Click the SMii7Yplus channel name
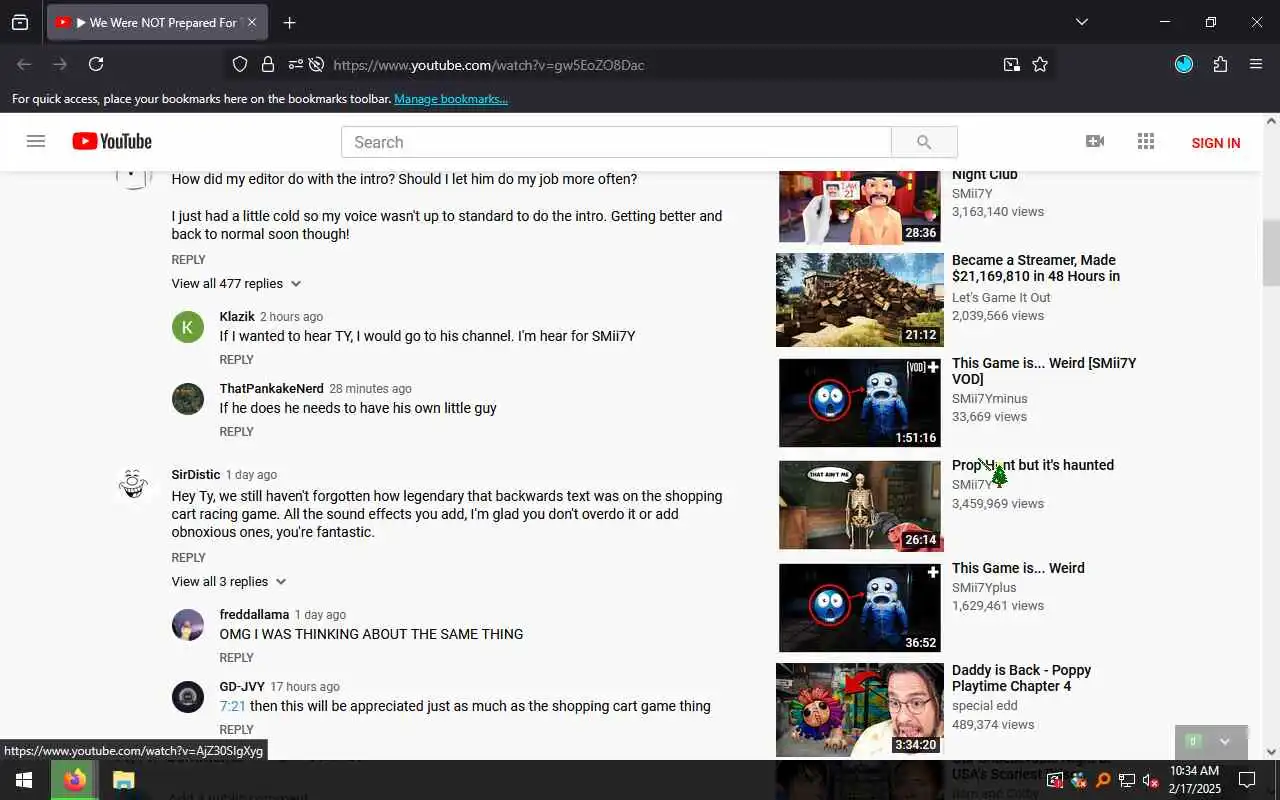This screenshot has width=1280, height=800. (x=984, y=588)
